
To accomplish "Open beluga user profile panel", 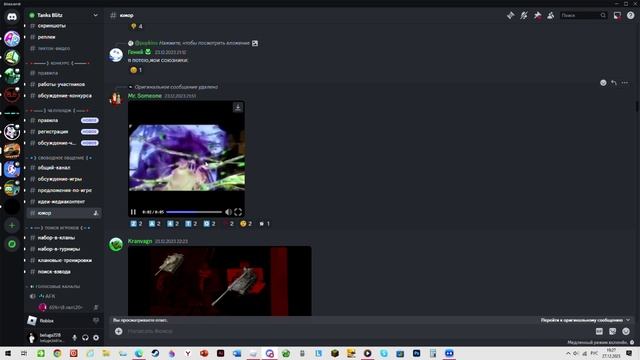I will 46,338.
